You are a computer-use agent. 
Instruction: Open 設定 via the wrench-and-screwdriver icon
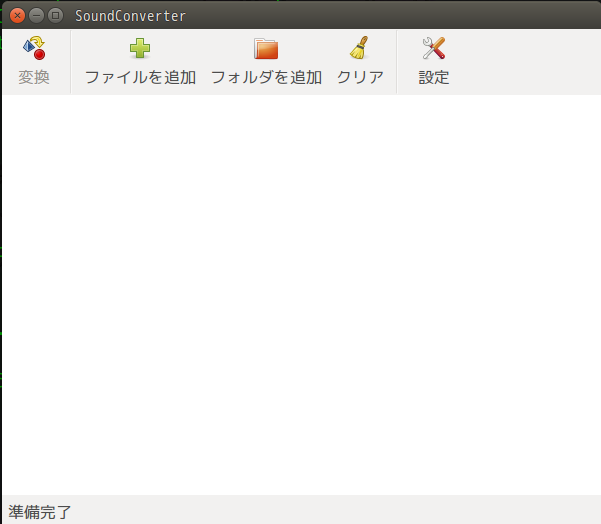tap(434, 48)
